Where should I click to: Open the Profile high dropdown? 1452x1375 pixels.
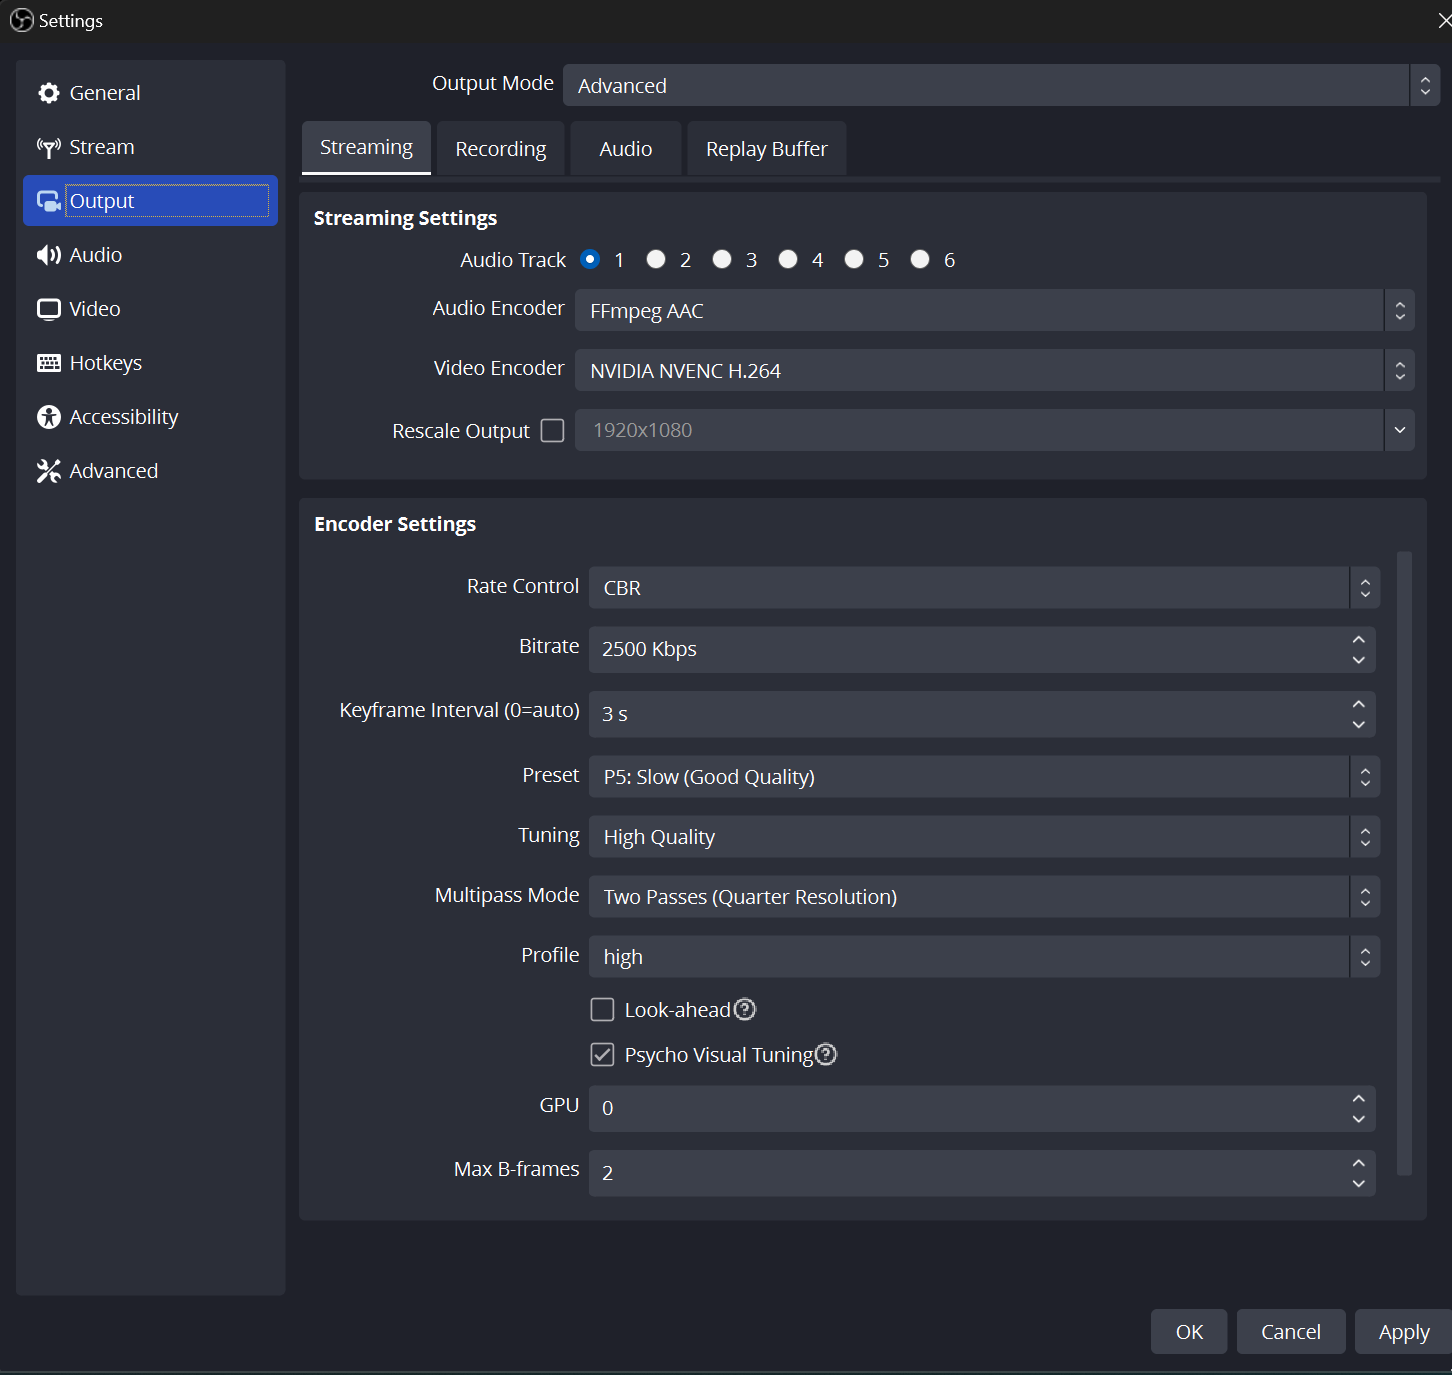coord(984,957)
